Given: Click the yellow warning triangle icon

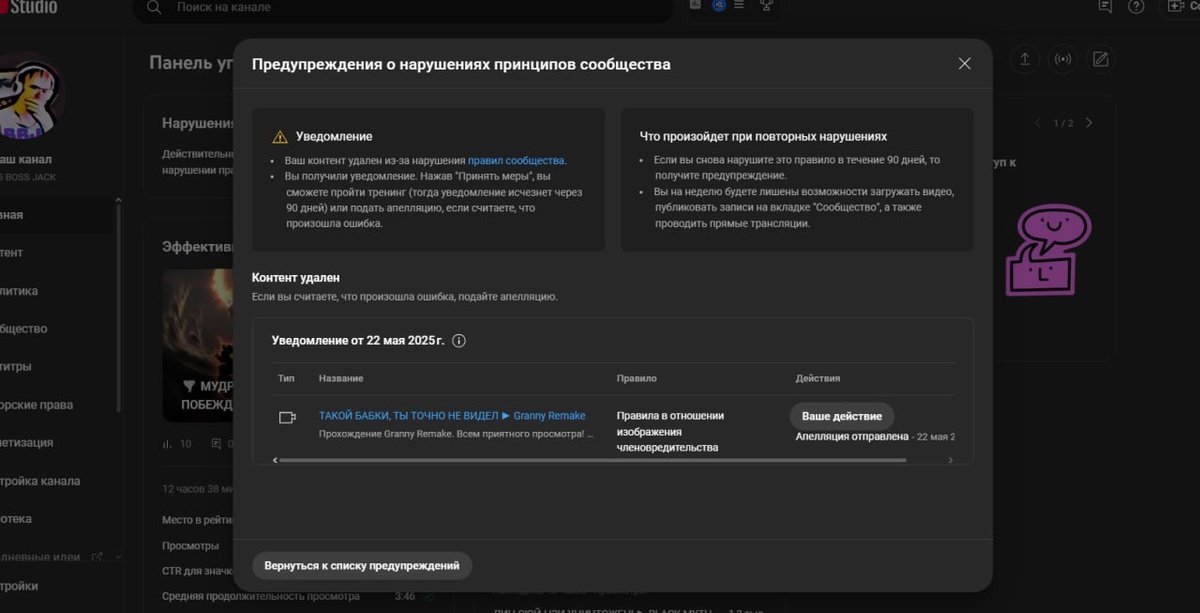Looking at the screenshot, I should point(280,137).
